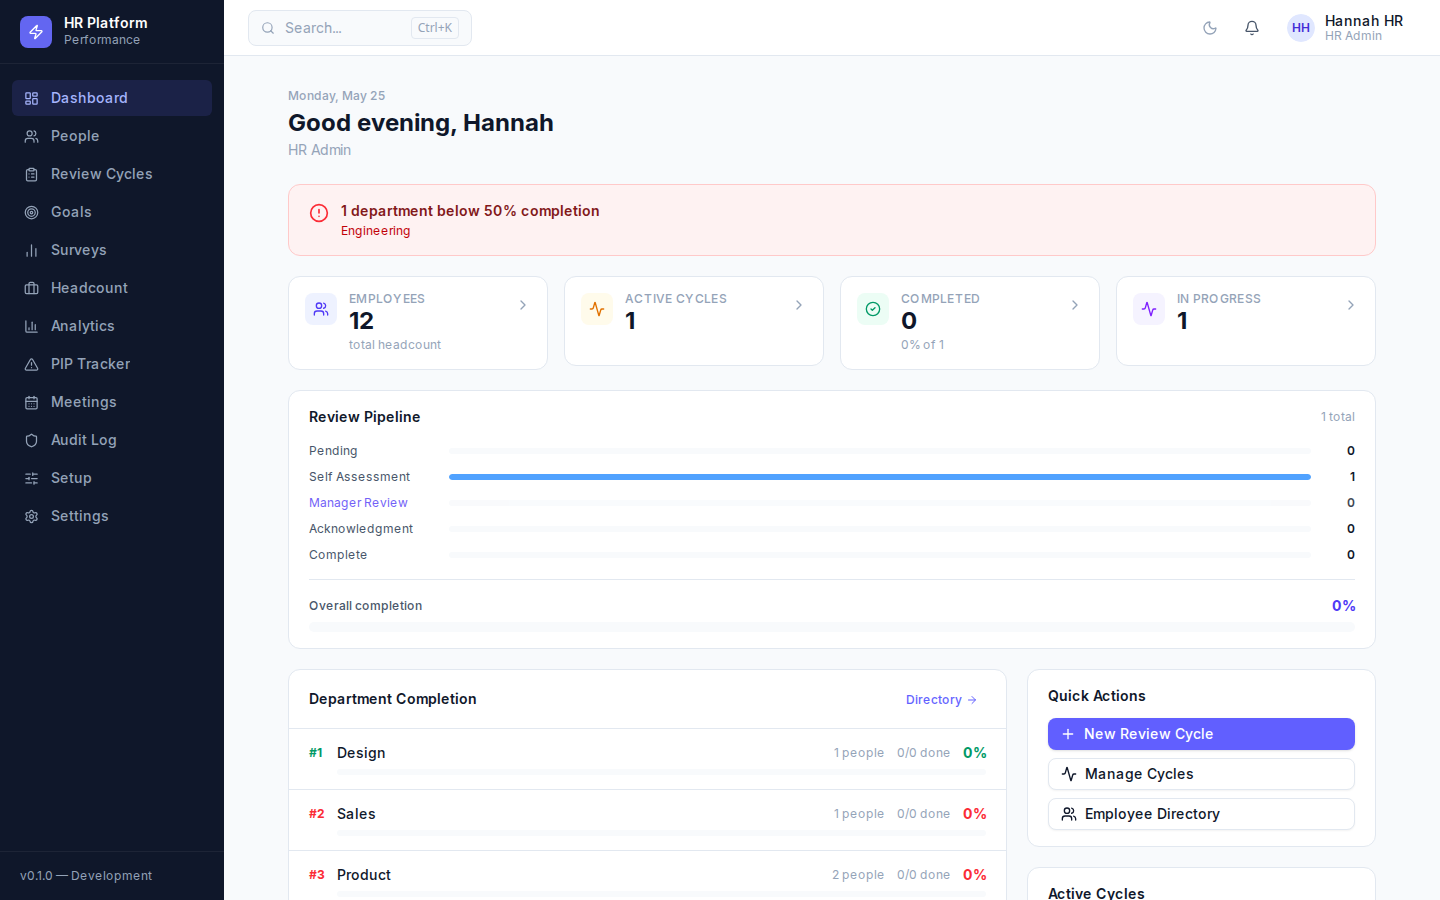1440x900 pixels.
Task: Click the search magnifier icon
Action: 268,28
